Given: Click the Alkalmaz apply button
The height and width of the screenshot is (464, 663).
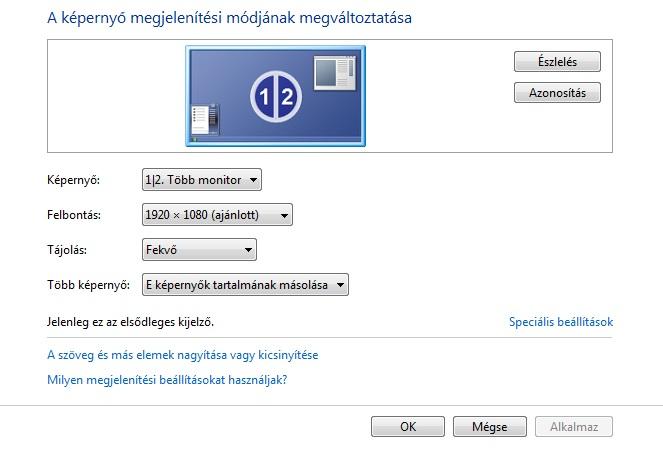Looking at the screenshot, I should [x=574, y=426].
